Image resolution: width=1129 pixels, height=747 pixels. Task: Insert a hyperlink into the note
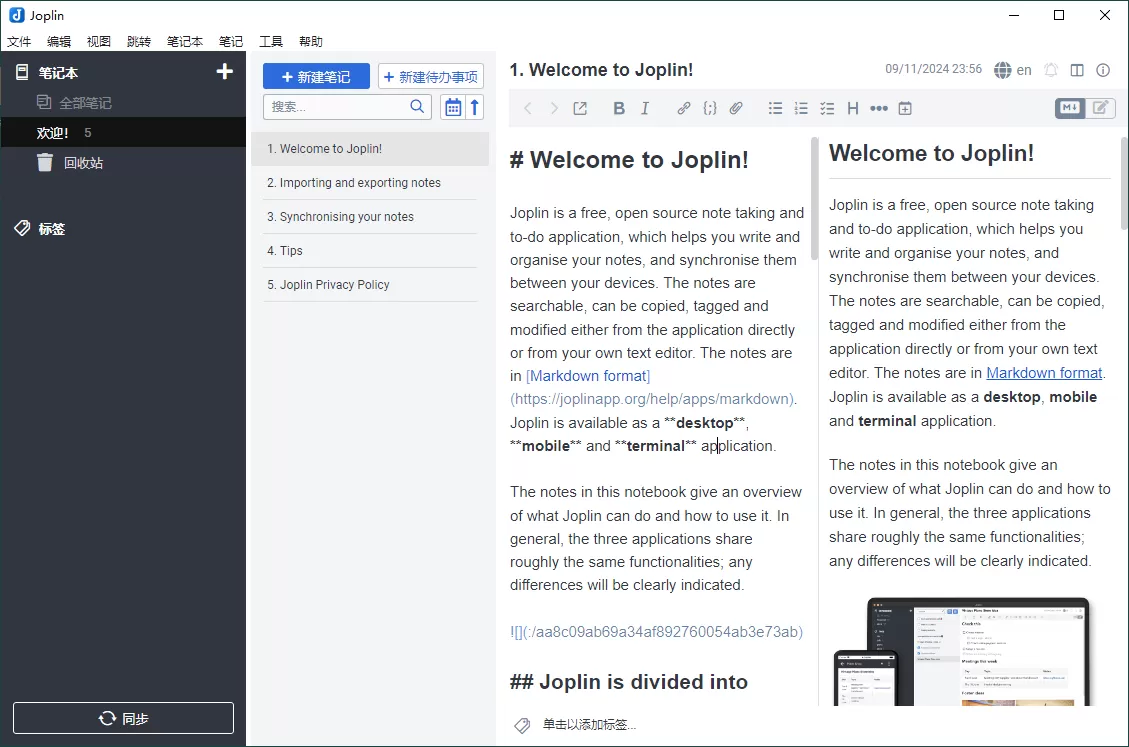(x=684, y=107)
